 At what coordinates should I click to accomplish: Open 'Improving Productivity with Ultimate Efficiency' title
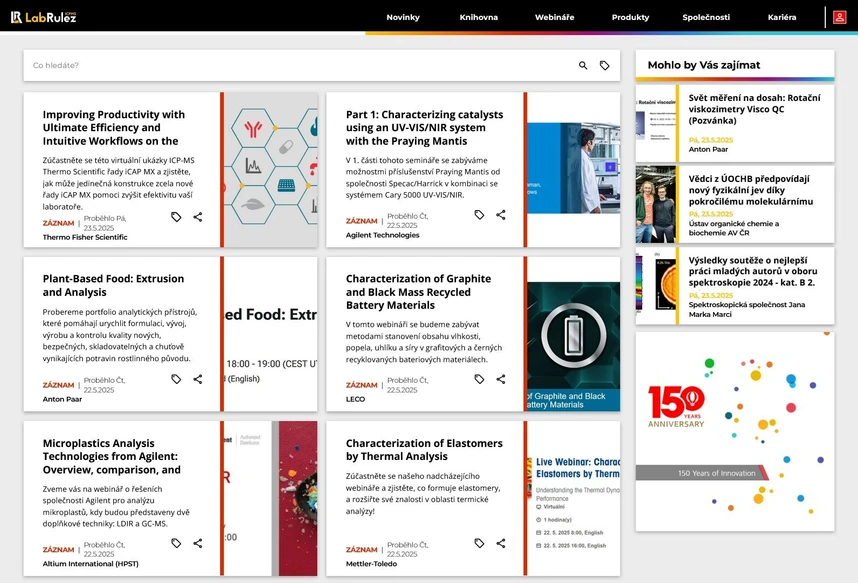[x=114, y=128]
